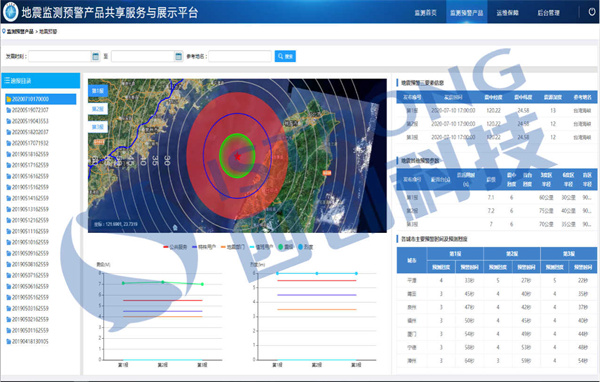600x382 pixels.
Task: Toggle the green circle legend swatch
Action: point(280,247)
